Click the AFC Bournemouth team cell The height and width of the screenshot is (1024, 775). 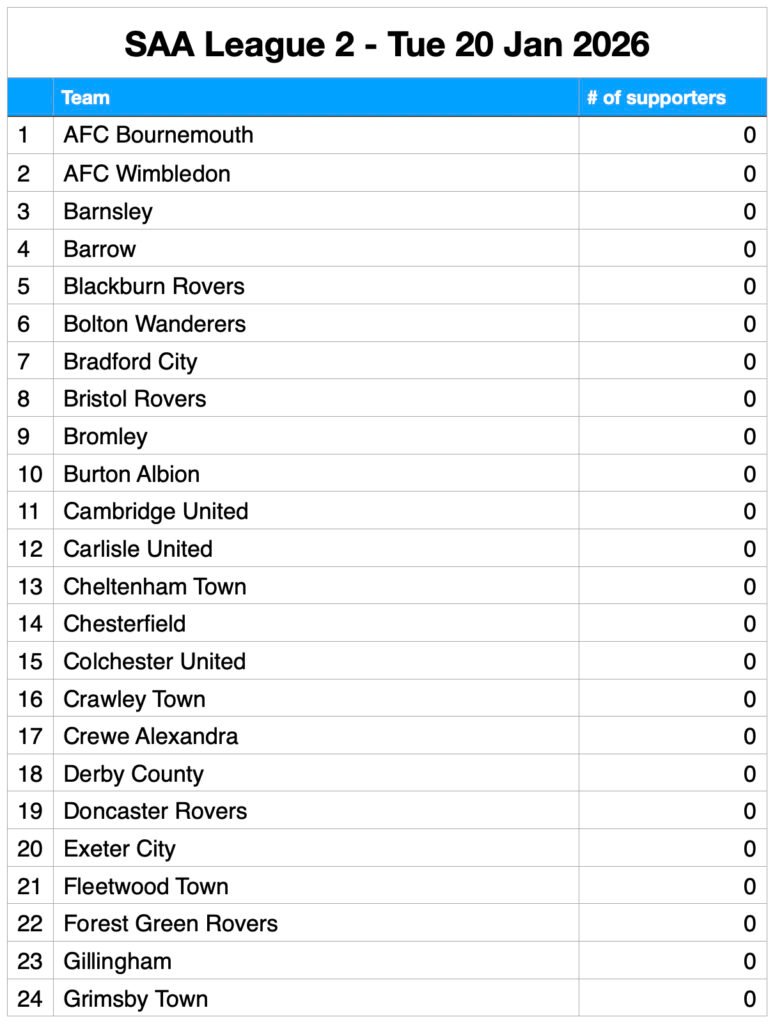coord(158,135)
